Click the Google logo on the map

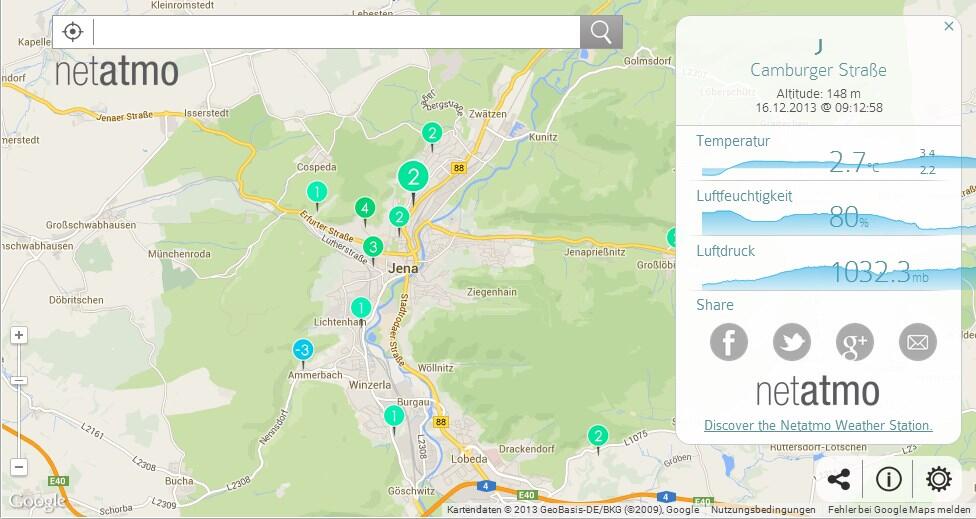pyautogui.click(x=37, y=502)
